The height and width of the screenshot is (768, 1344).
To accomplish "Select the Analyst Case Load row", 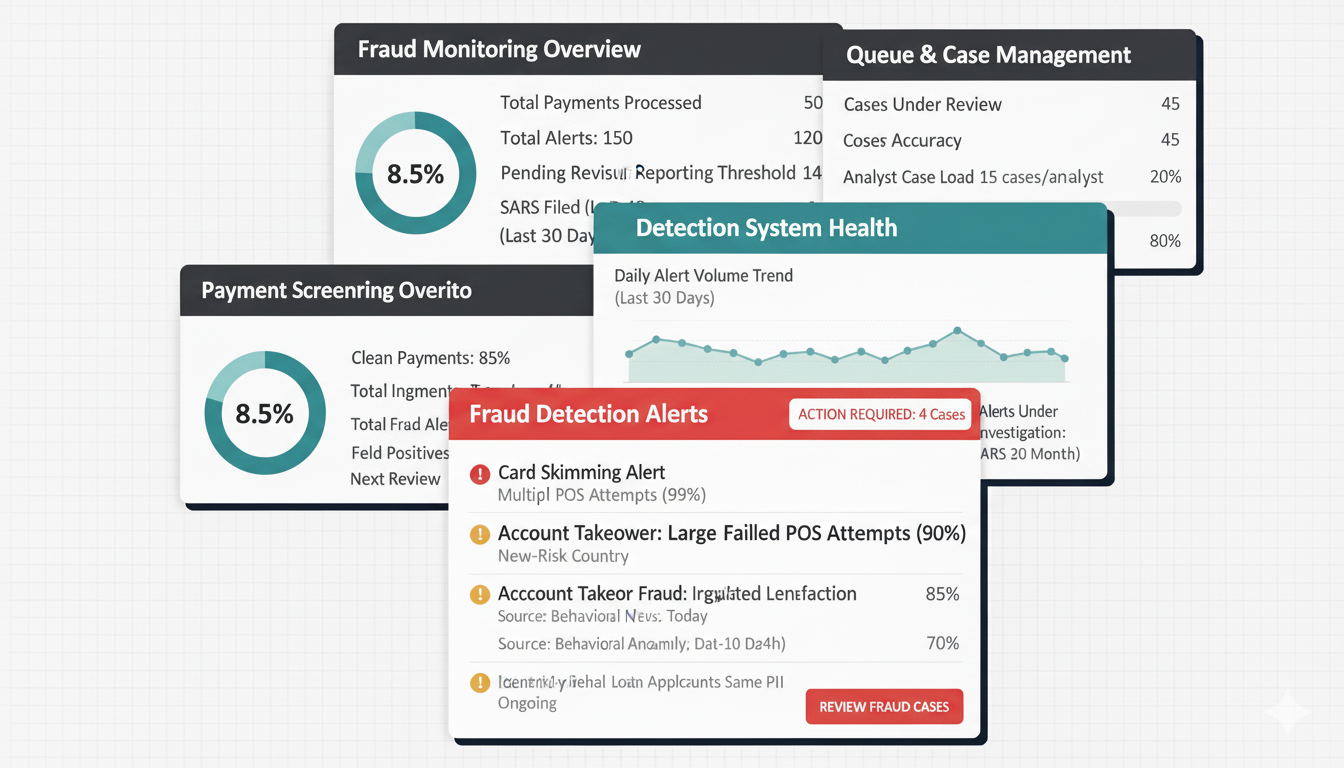I will [1010, 177].
